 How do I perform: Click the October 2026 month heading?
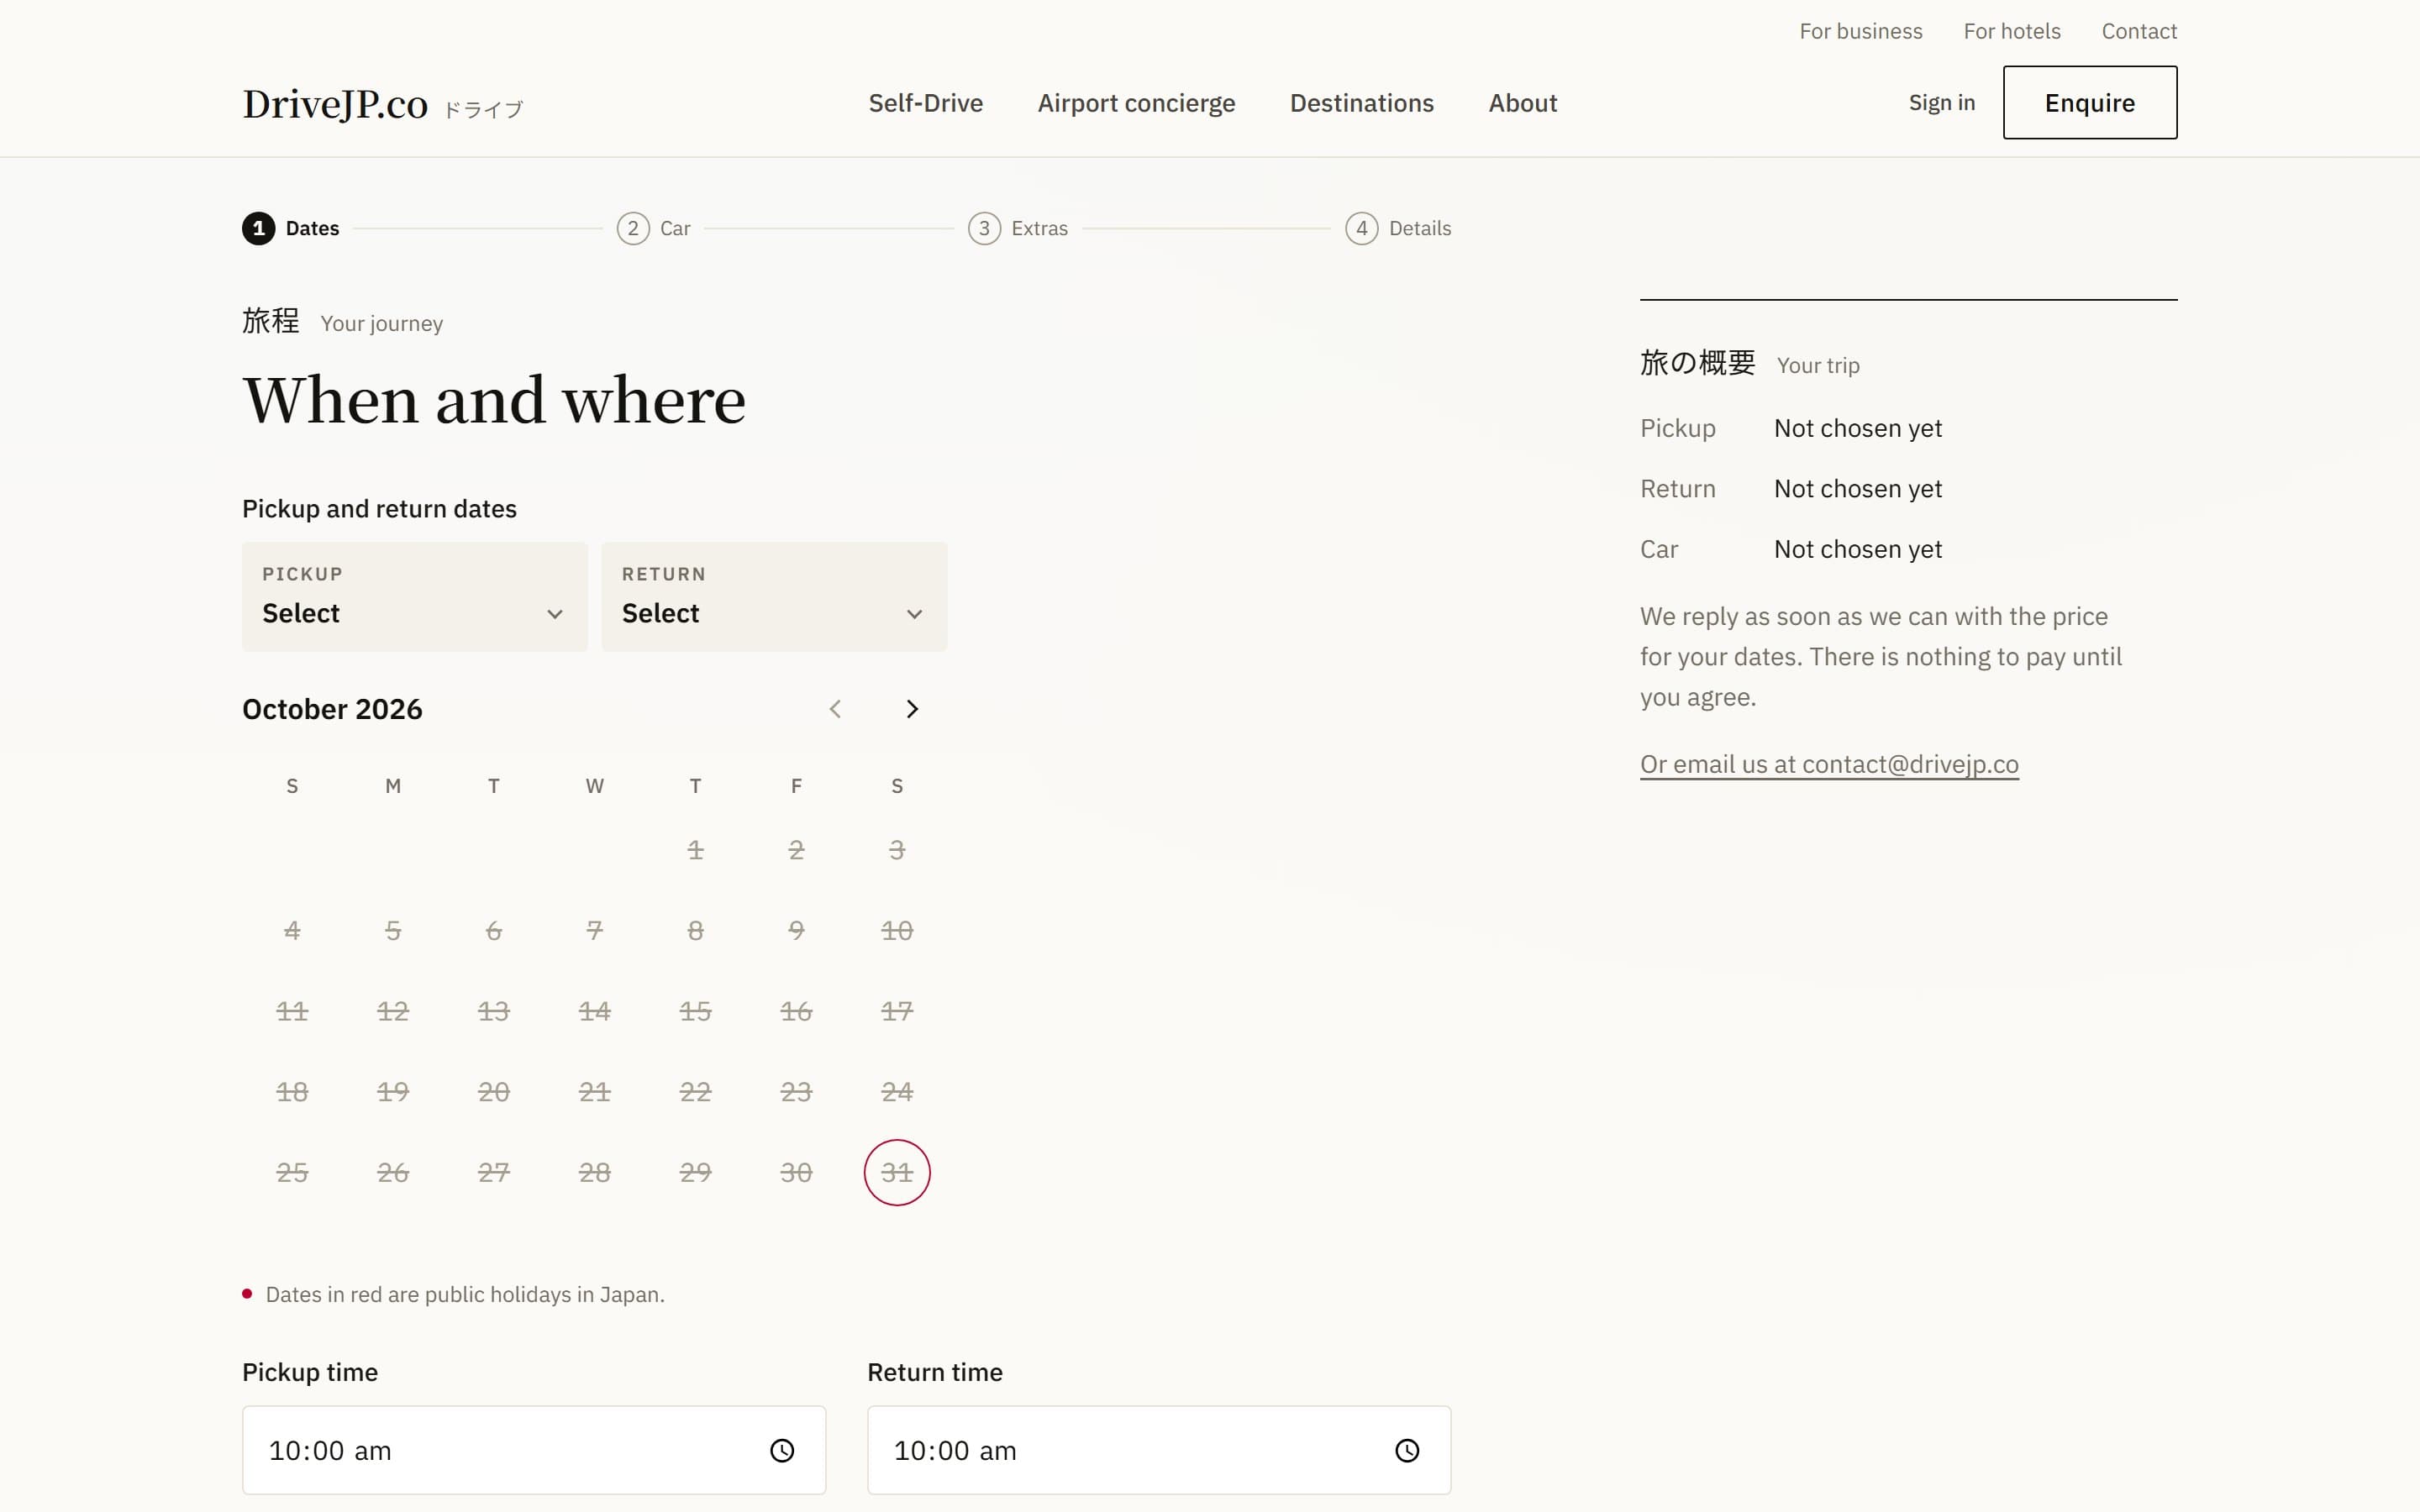click(332, 709)
